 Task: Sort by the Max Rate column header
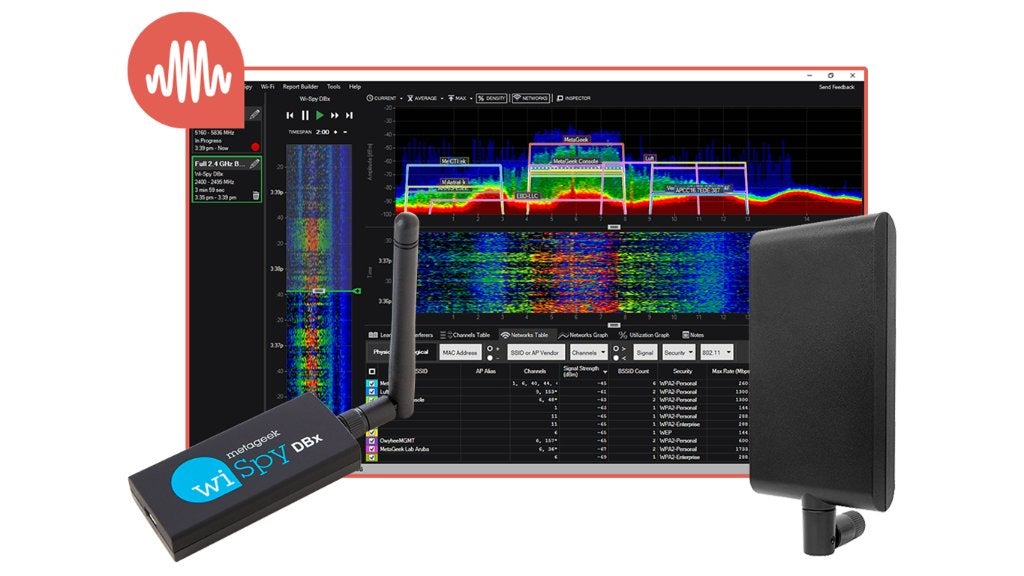pyautogui.click(x=730, y=371)
